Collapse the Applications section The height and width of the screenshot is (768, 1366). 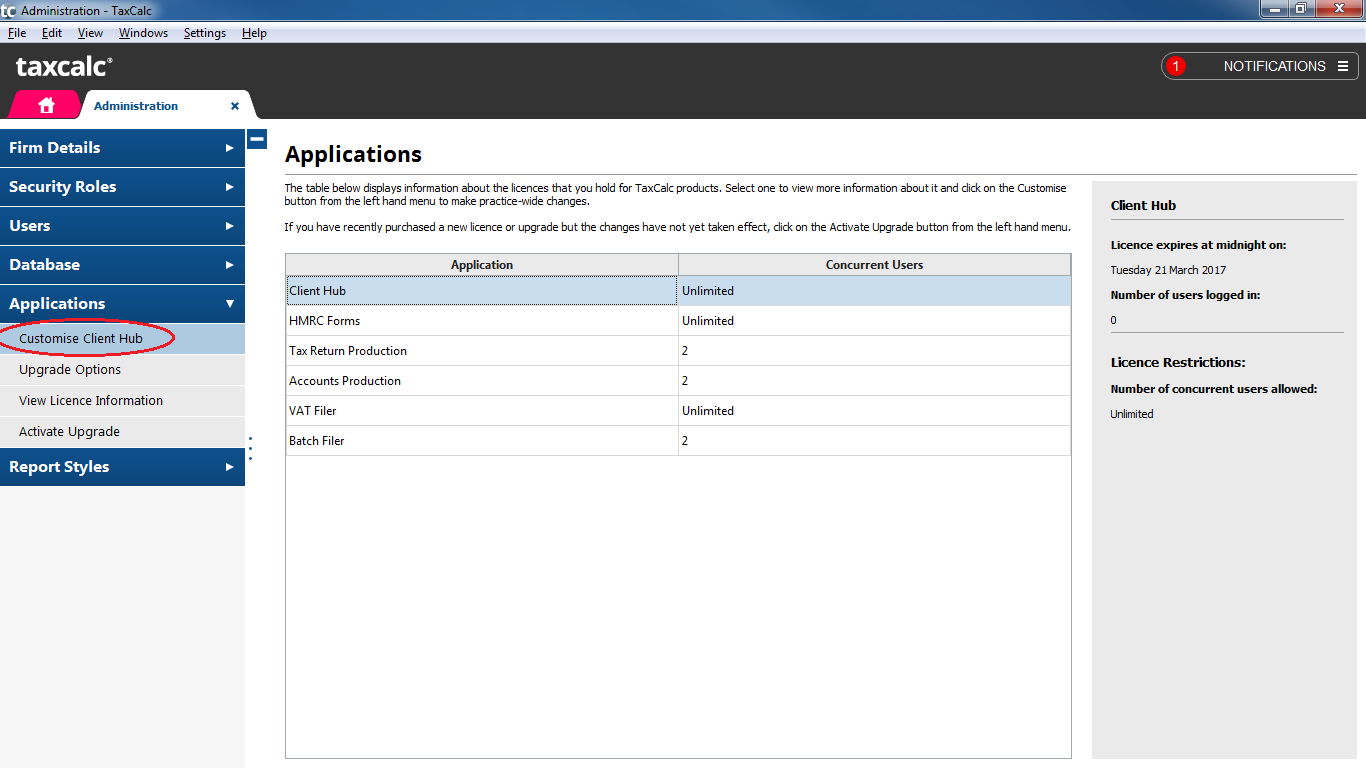tap(122, 304)
